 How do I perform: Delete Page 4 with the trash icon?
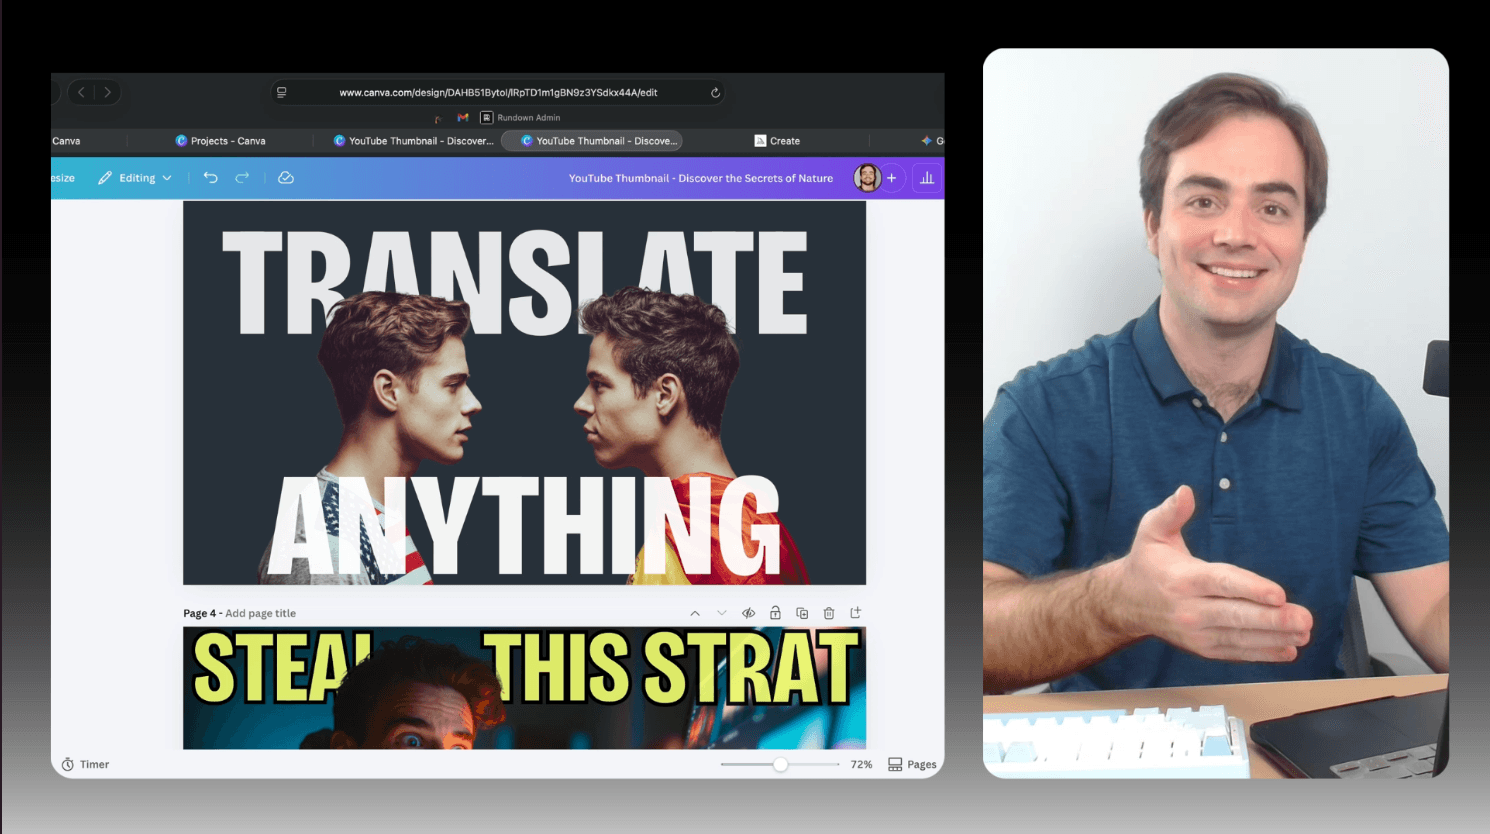(x=829, y=612)
